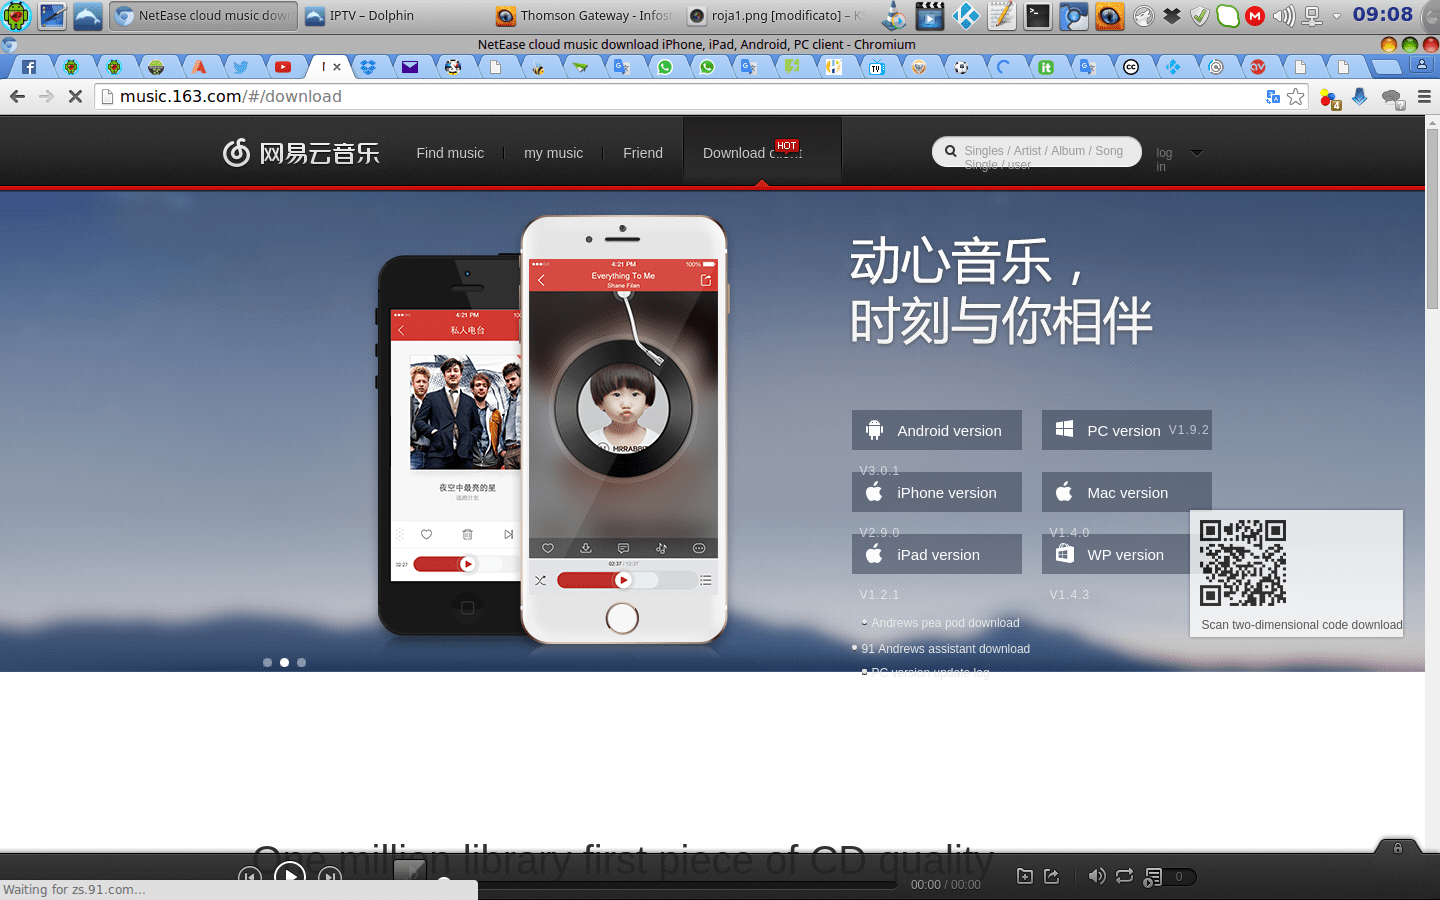Image resolution: width=1440 pixels, height=900 pixels.
Task: Download the iPhone version
Action: 937,492
